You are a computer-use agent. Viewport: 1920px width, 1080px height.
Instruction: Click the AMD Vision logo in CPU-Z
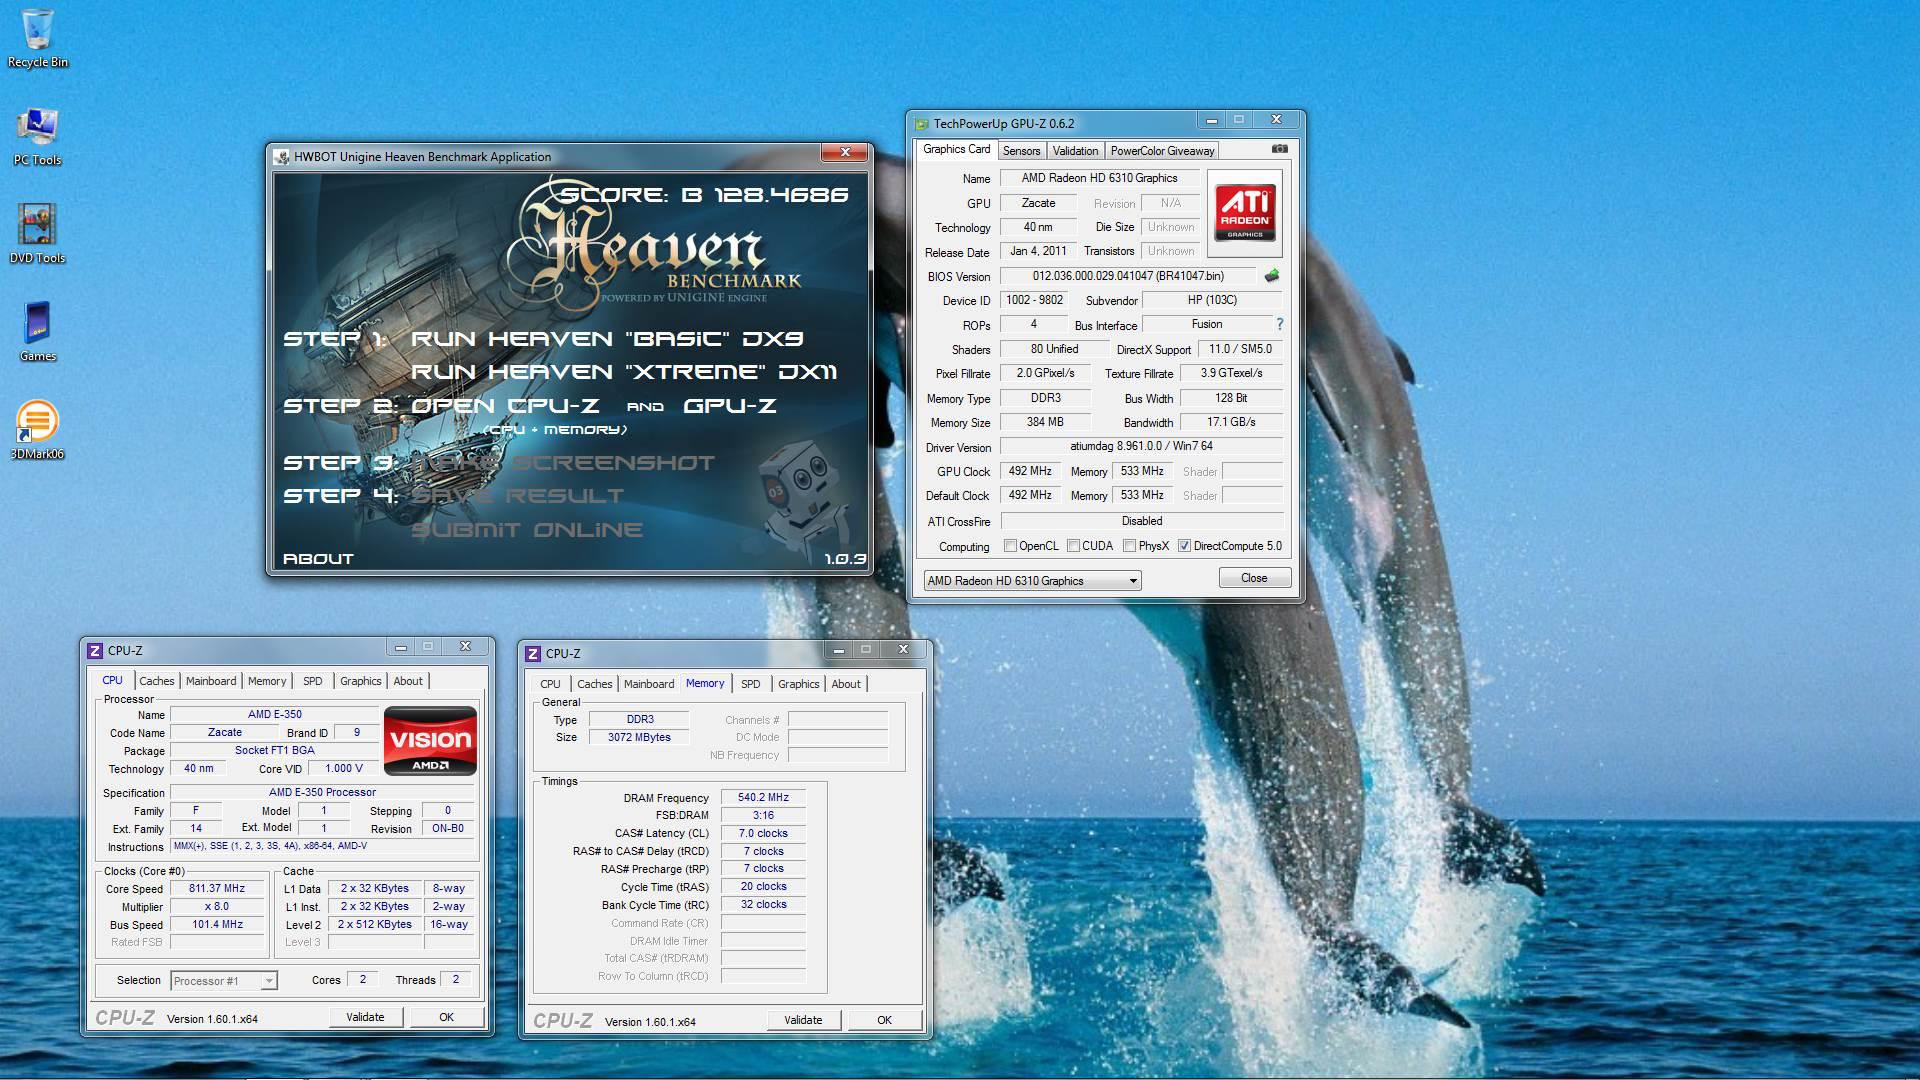pyautogui.click(x=430, y=741)
